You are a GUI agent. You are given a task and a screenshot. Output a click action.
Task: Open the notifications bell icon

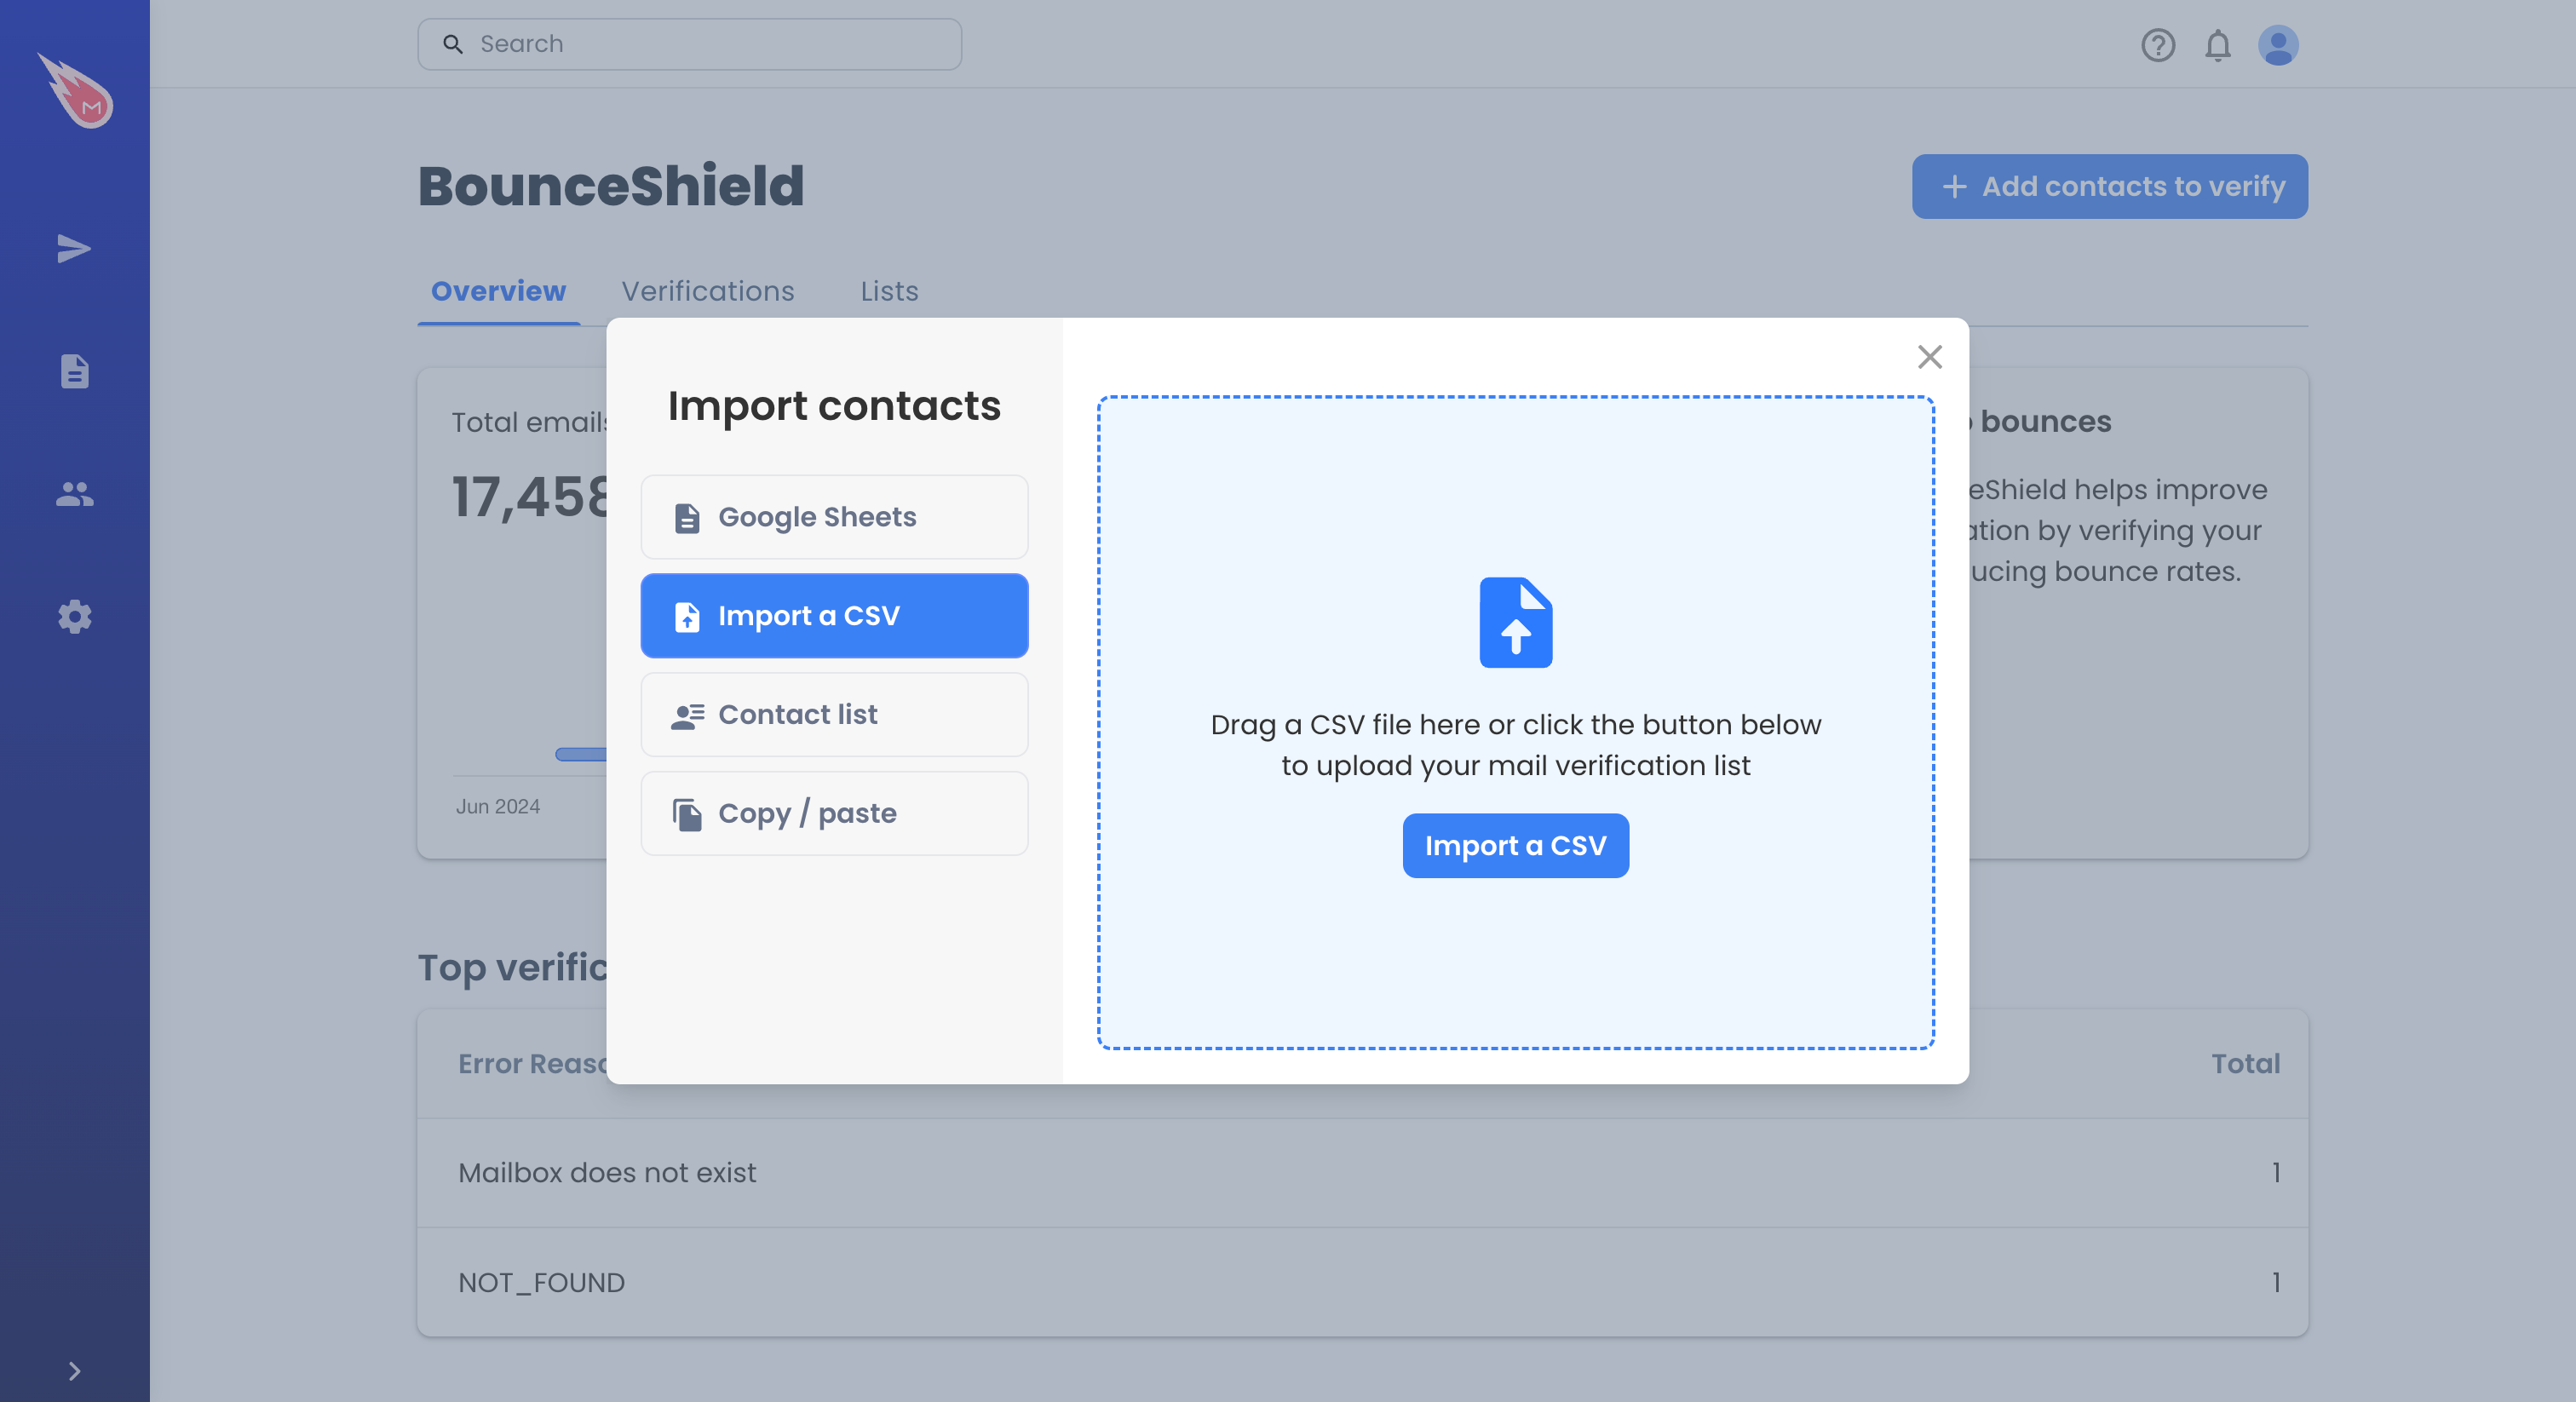click(x=2217, y=45)
